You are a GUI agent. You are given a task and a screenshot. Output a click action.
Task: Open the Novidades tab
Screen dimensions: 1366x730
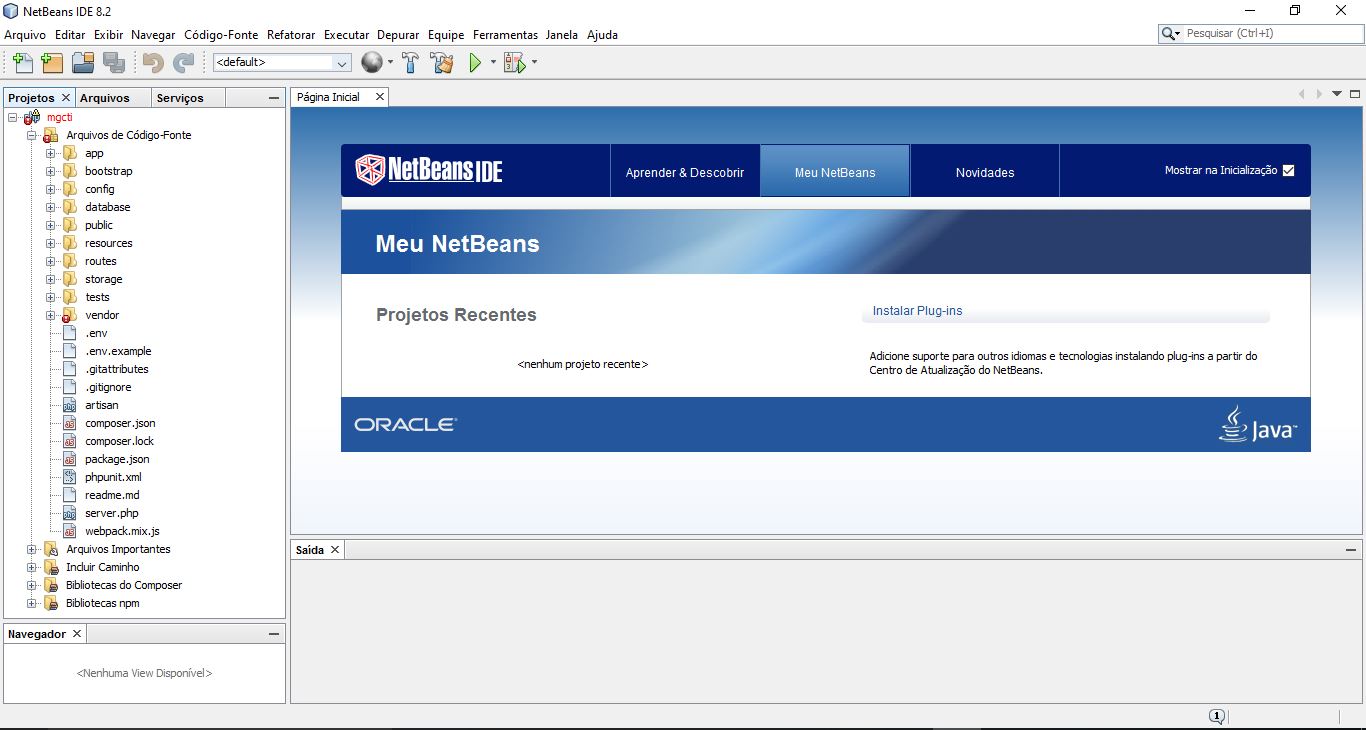(x=985, y=172)
